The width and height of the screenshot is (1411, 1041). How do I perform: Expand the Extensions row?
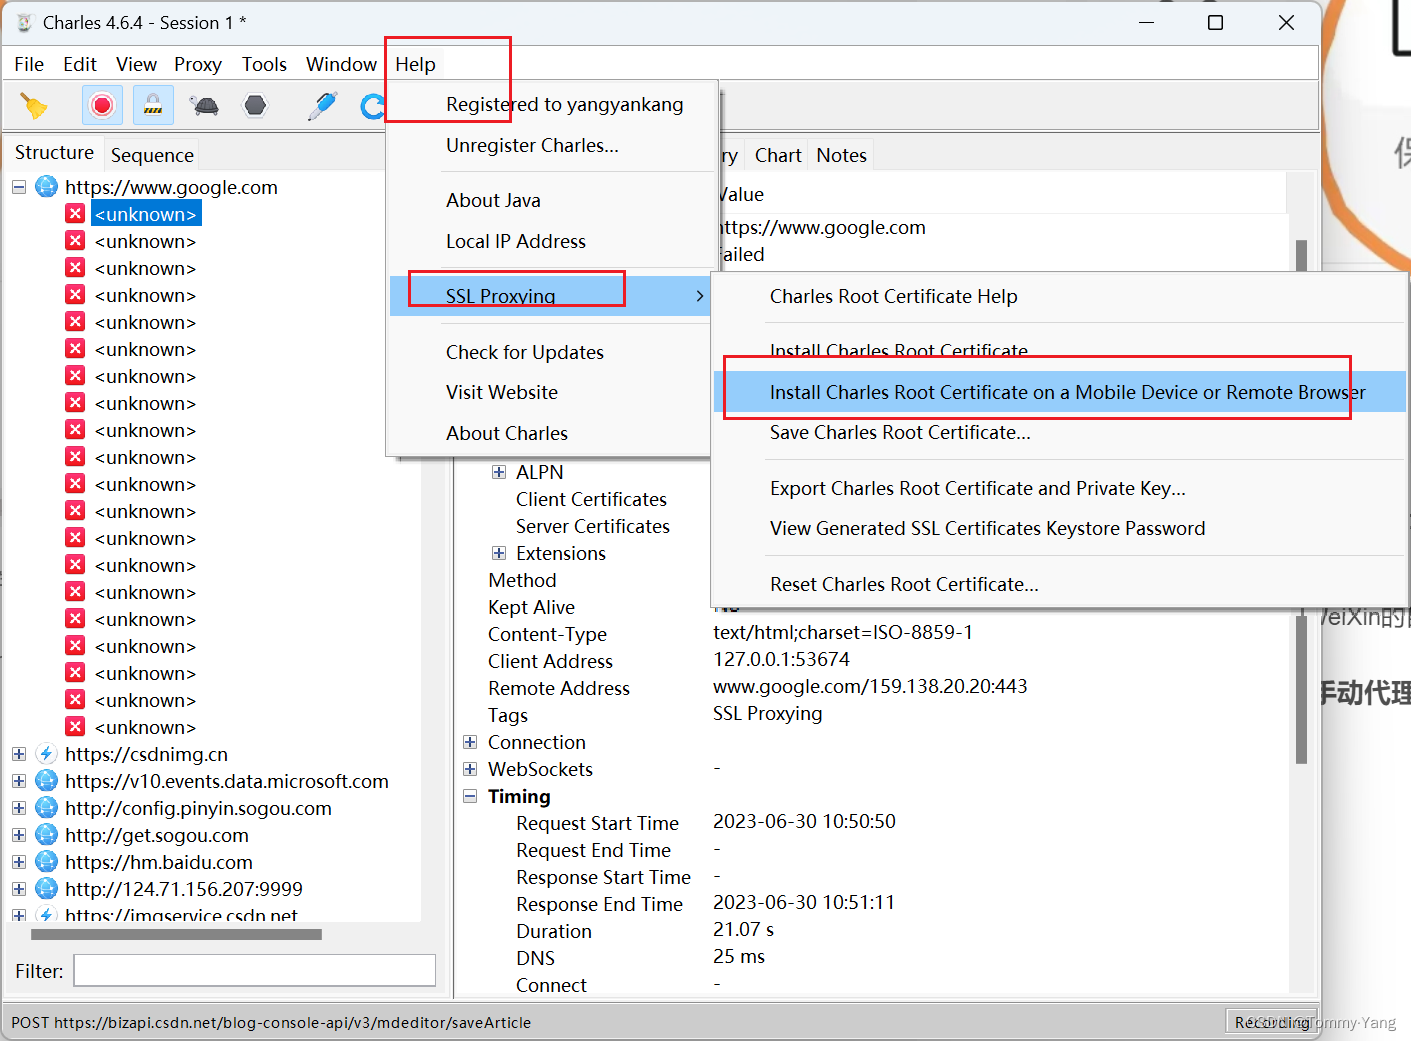click(x=499, y=553)
